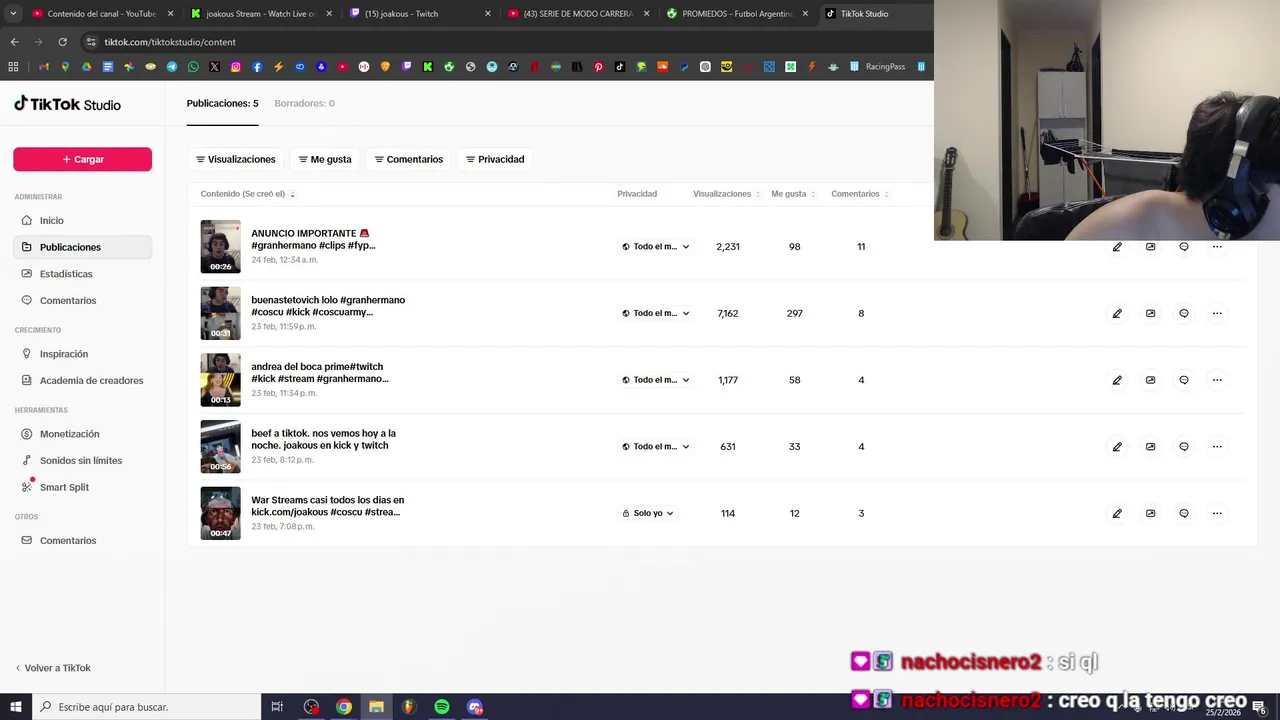Open three-dot menu for buenastetovich lolo post
The width and height of the screenshot is (1280, 720).
click(x=1217, y=313)
